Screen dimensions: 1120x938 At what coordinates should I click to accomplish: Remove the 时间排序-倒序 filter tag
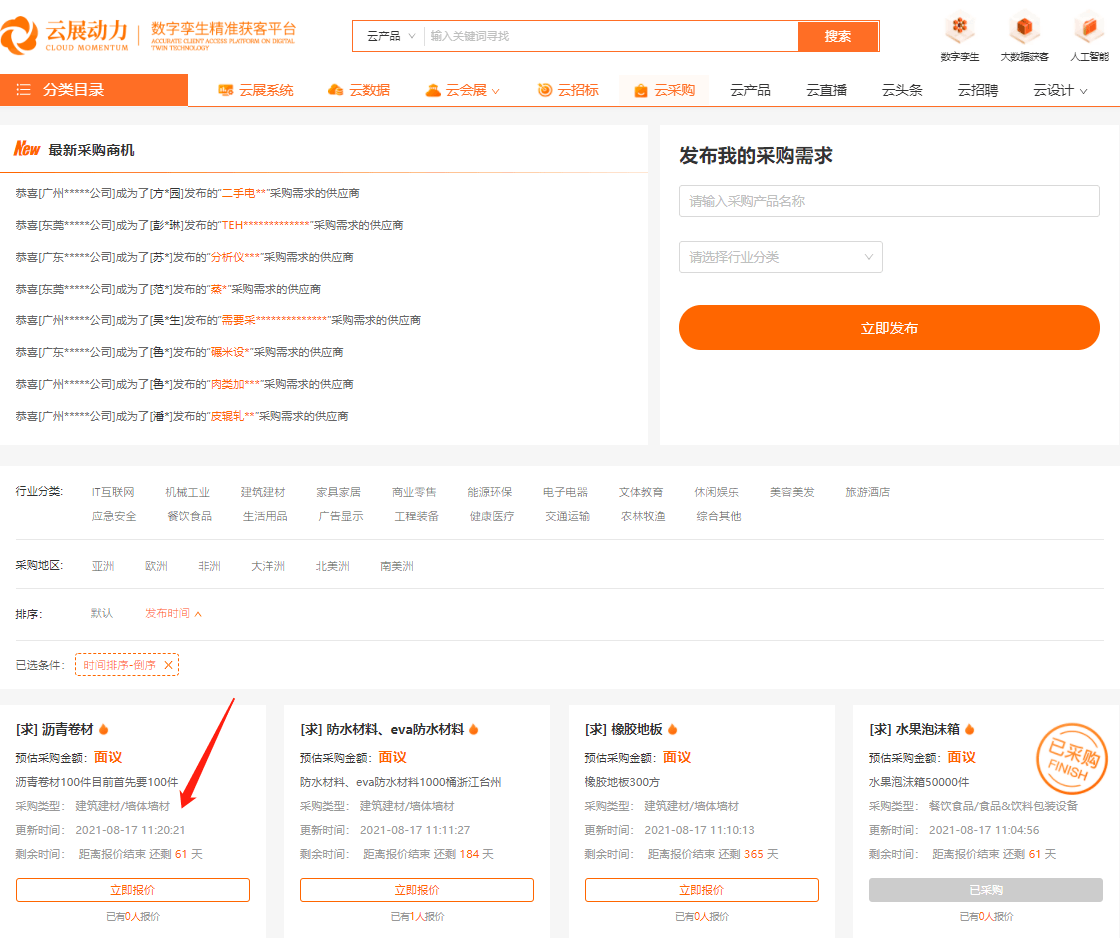pyautogui.click(x=168, y=665)
